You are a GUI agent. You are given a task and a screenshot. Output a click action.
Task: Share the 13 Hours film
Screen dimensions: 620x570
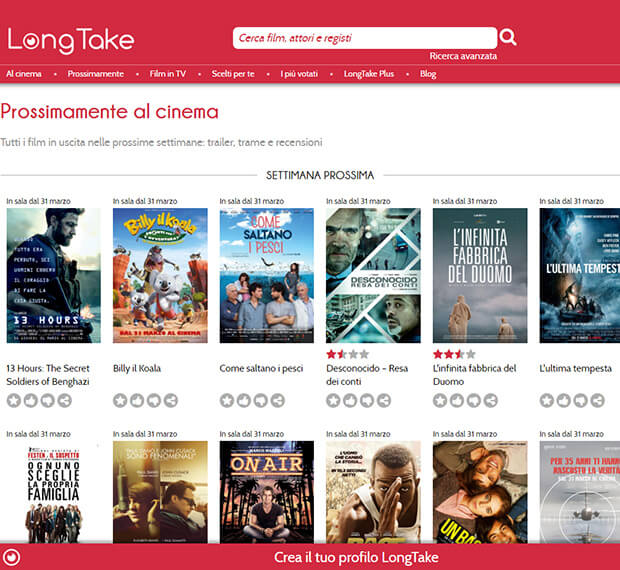[x=64, y=400]
